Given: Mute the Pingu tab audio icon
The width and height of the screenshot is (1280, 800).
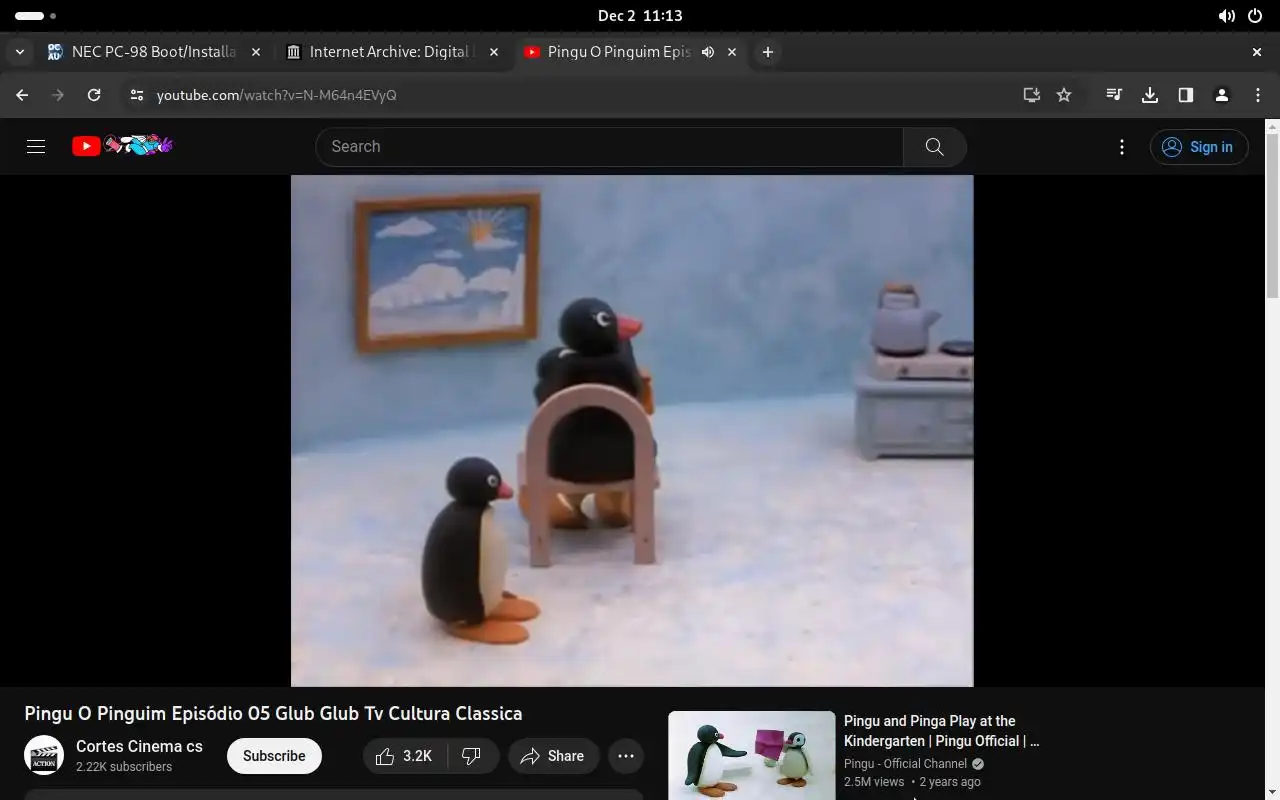Looking at the screenshot, I should [708, 52].
